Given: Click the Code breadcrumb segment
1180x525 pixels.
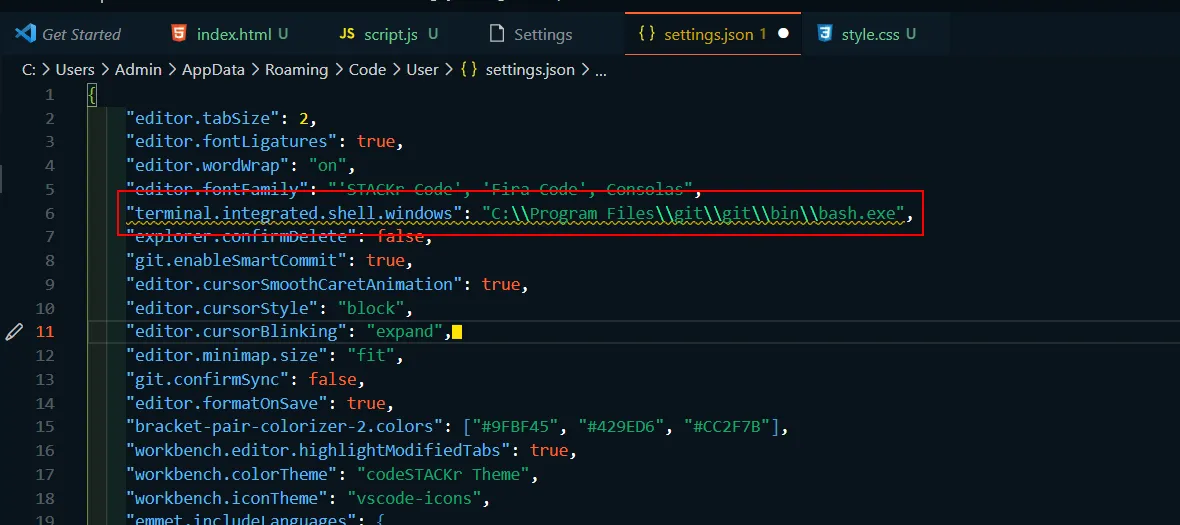Looking at the screenshot, I should click(367, 70).
